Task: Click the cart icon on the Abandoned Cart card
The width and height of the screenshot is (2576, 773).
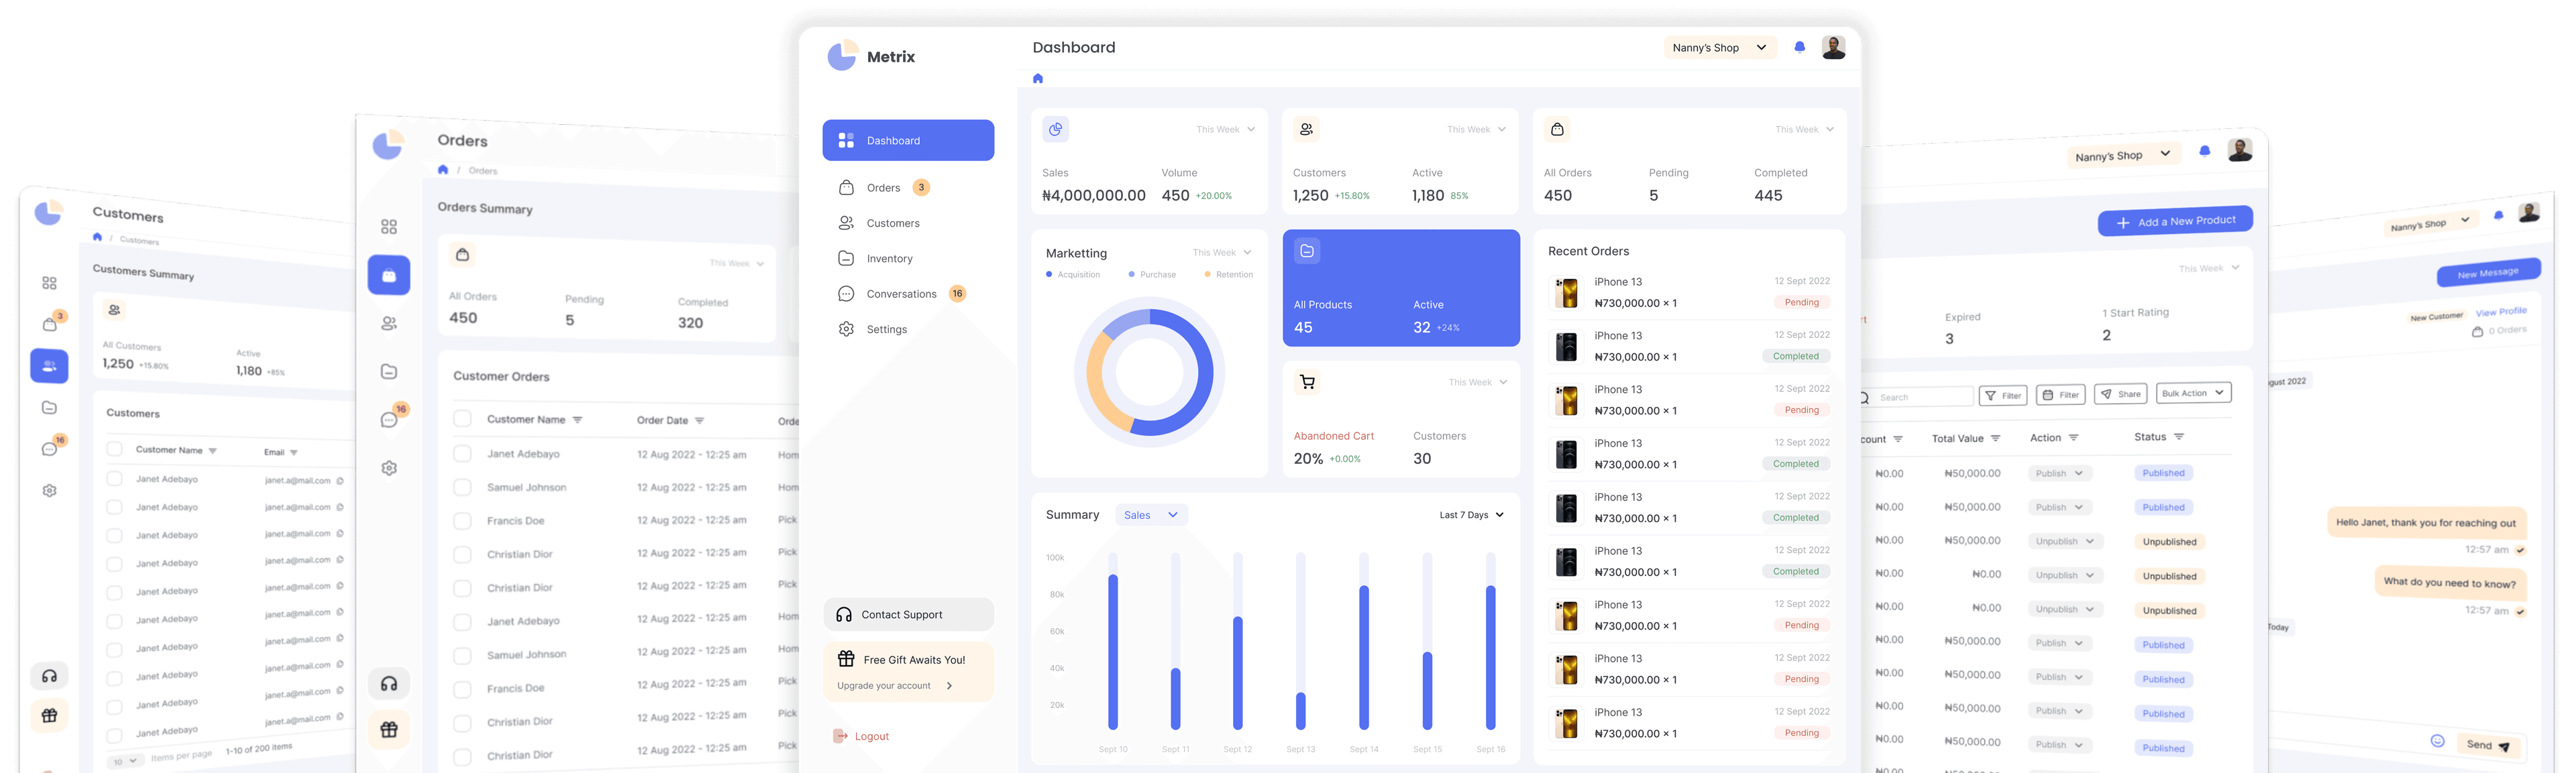Action: click(x=1307, y=382)
